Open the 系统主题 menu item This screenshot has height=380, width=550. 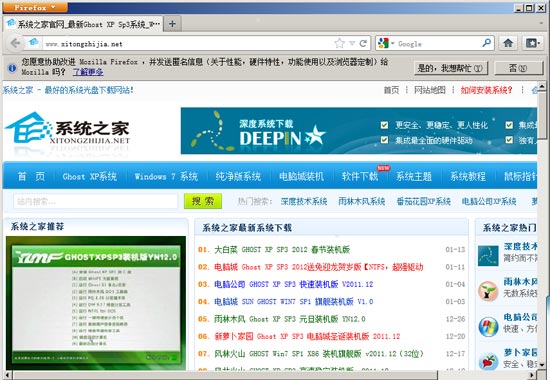pos(414,176)
